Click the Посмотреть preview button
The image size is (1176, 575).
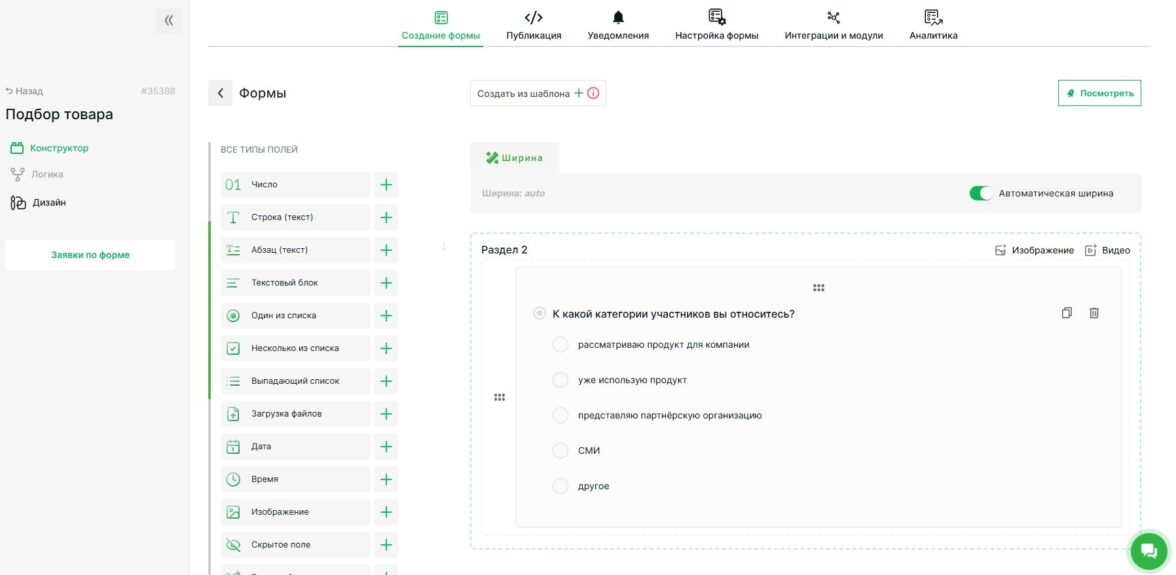click(x=1100, y=94)
